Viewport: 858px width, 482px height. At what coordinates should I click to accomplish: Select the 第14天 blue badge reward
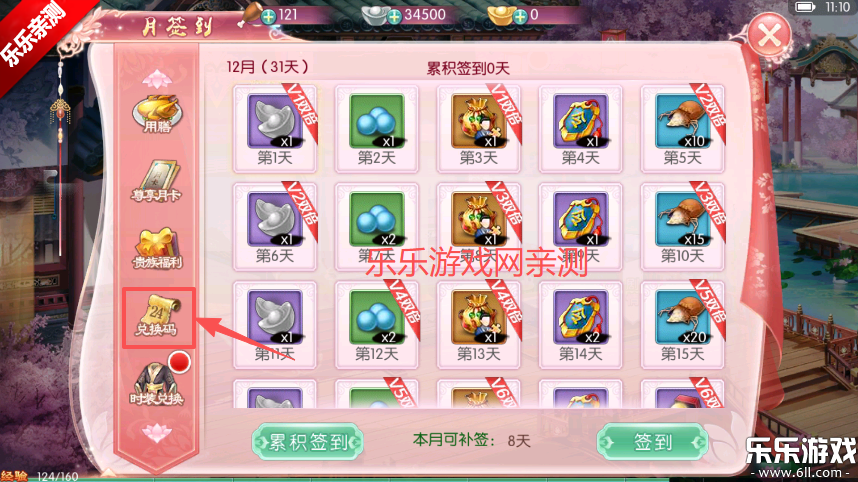(x=580, y=325)
